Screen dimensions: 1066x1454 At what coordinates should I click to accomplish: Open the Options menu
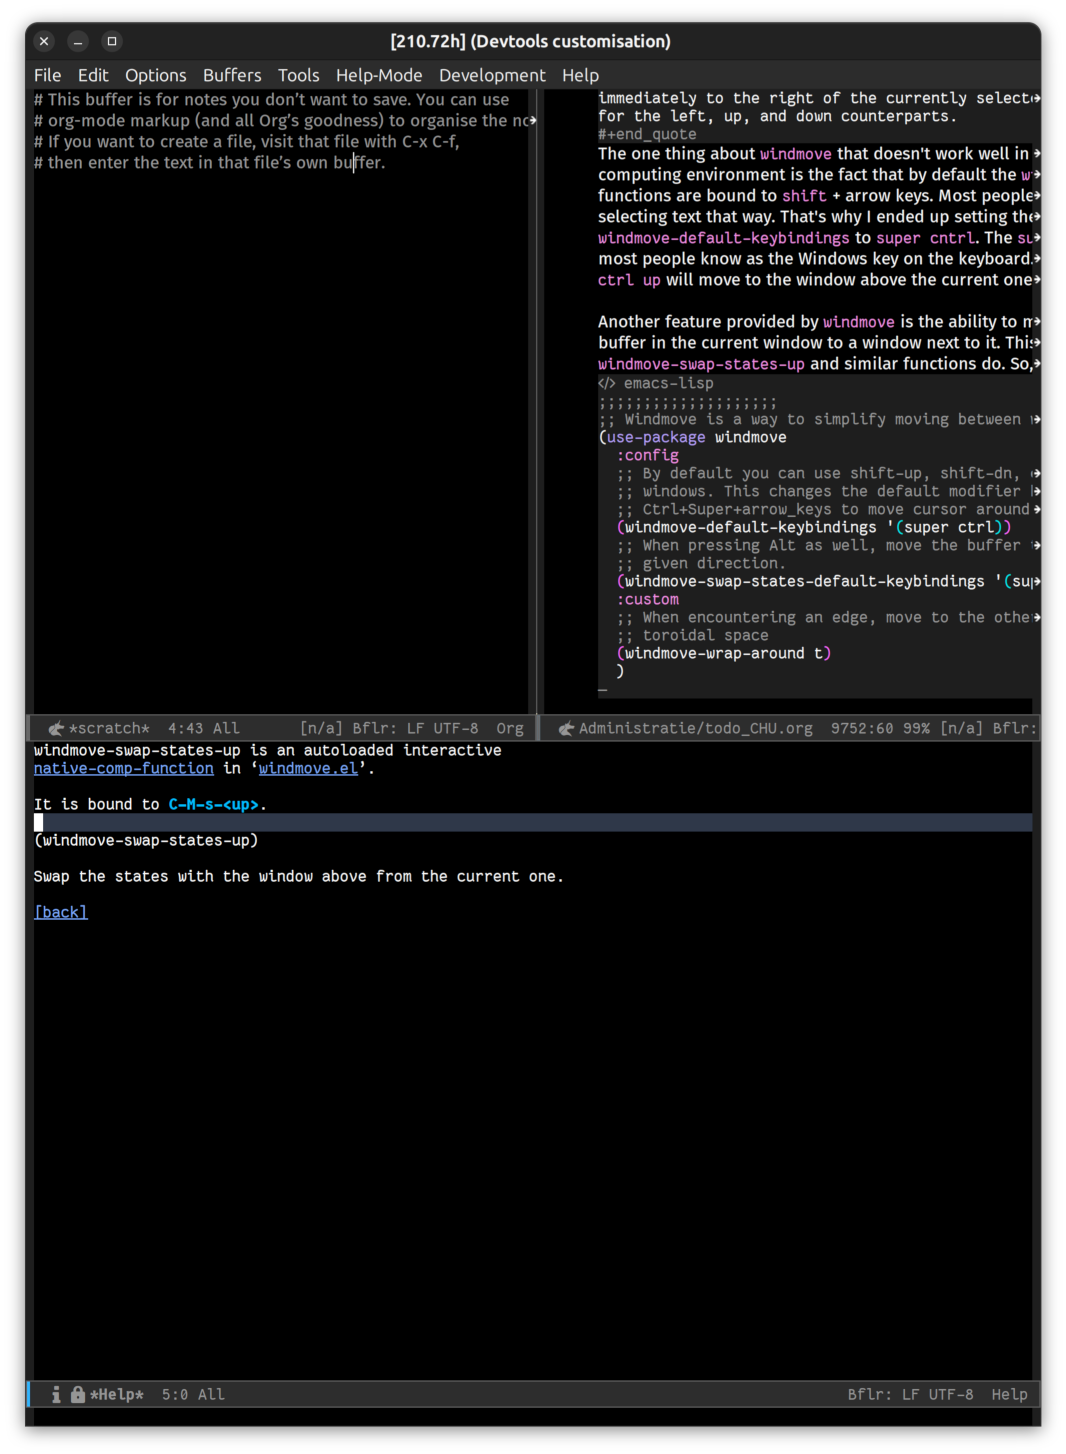click(155, 75)
